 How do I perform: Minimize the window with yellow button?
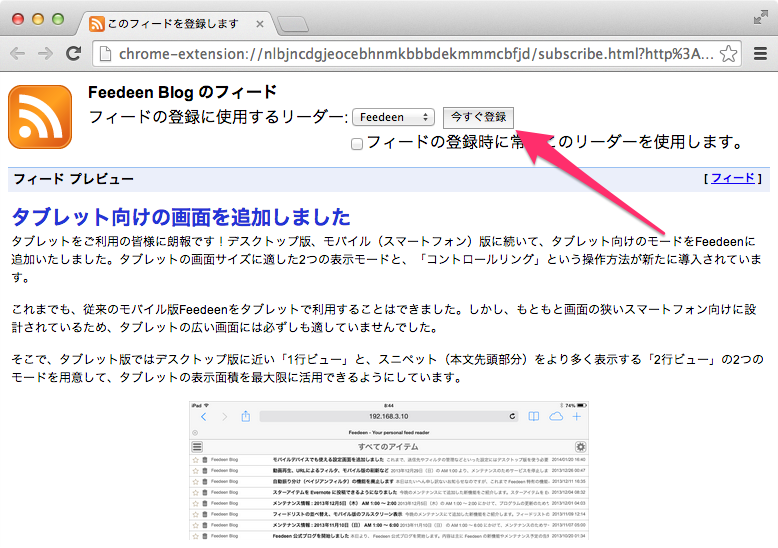[x=38, y=19]
